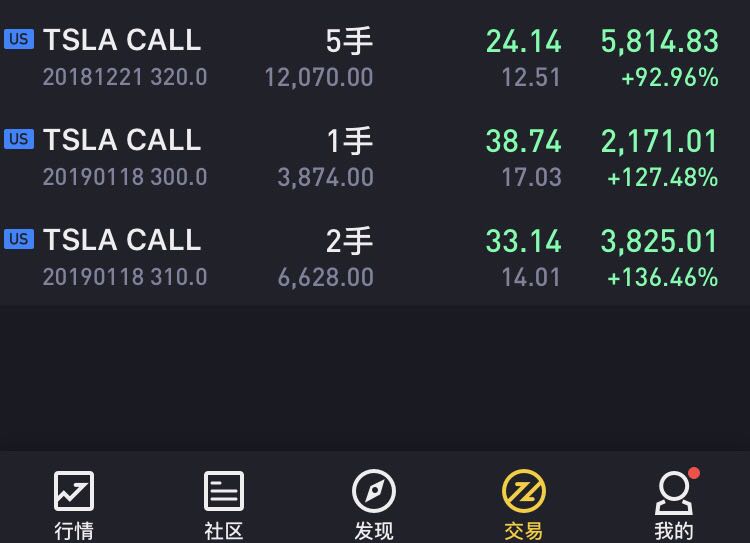Open TSLA CALL 20190118 310.0 position
The image size is (750, 543).
click(x=375, y=257)
